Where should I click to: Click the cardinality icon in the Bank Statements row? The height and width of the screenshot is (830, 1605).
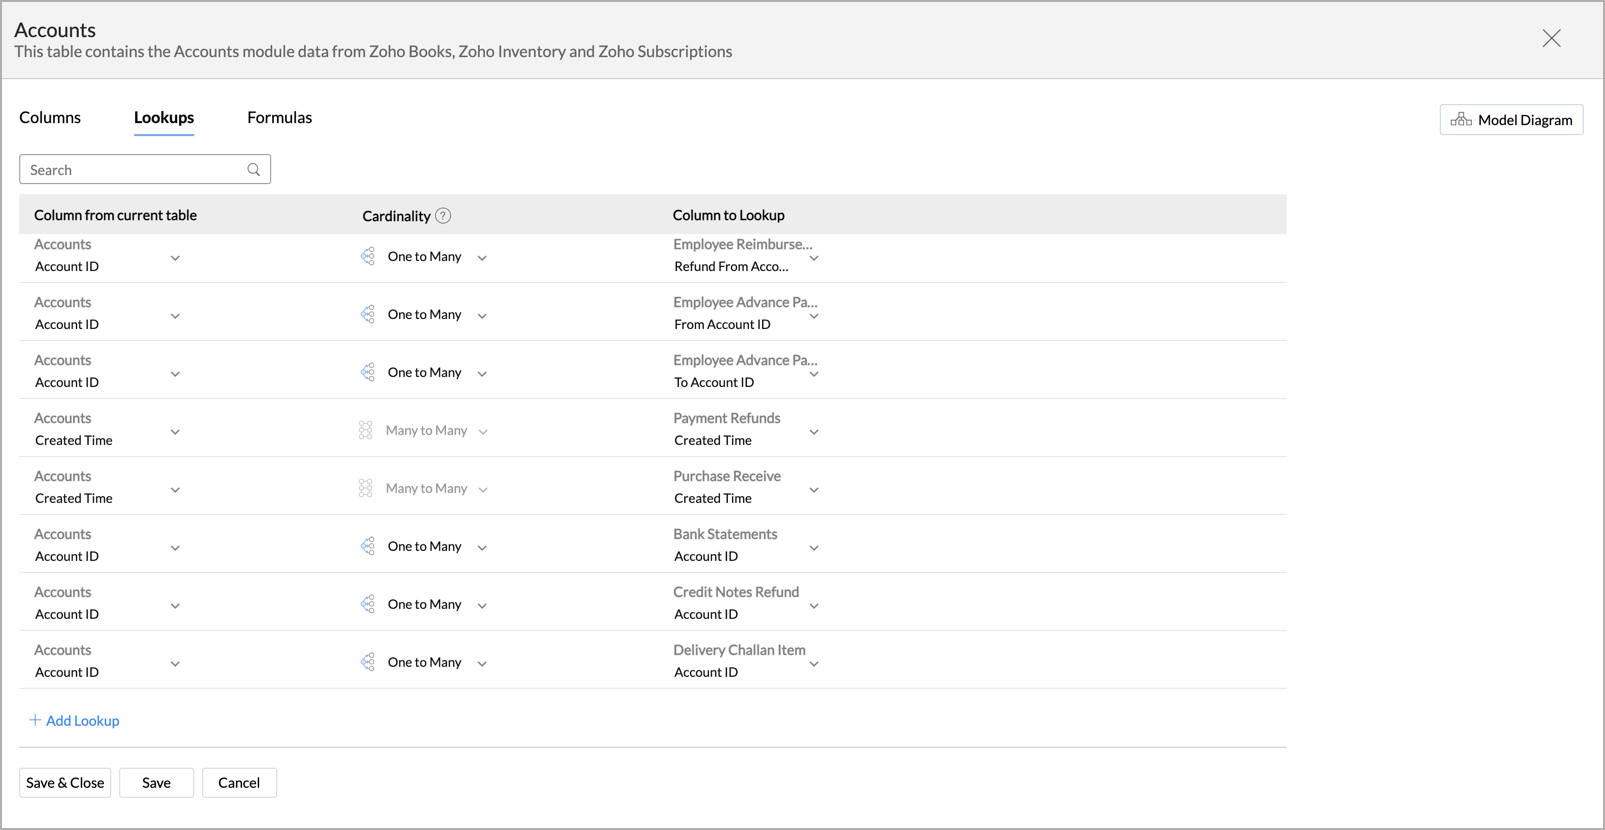[x=368, y=546]
